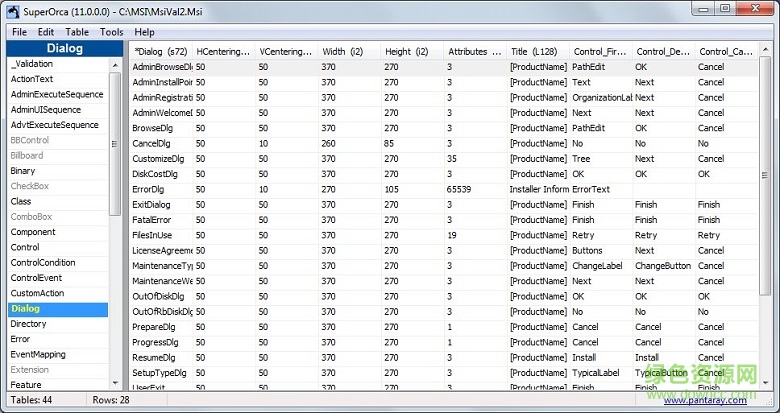Select the highlighted Dialog table in list
The width and height of the screenshot is (780, 413).
coord(57,309)
